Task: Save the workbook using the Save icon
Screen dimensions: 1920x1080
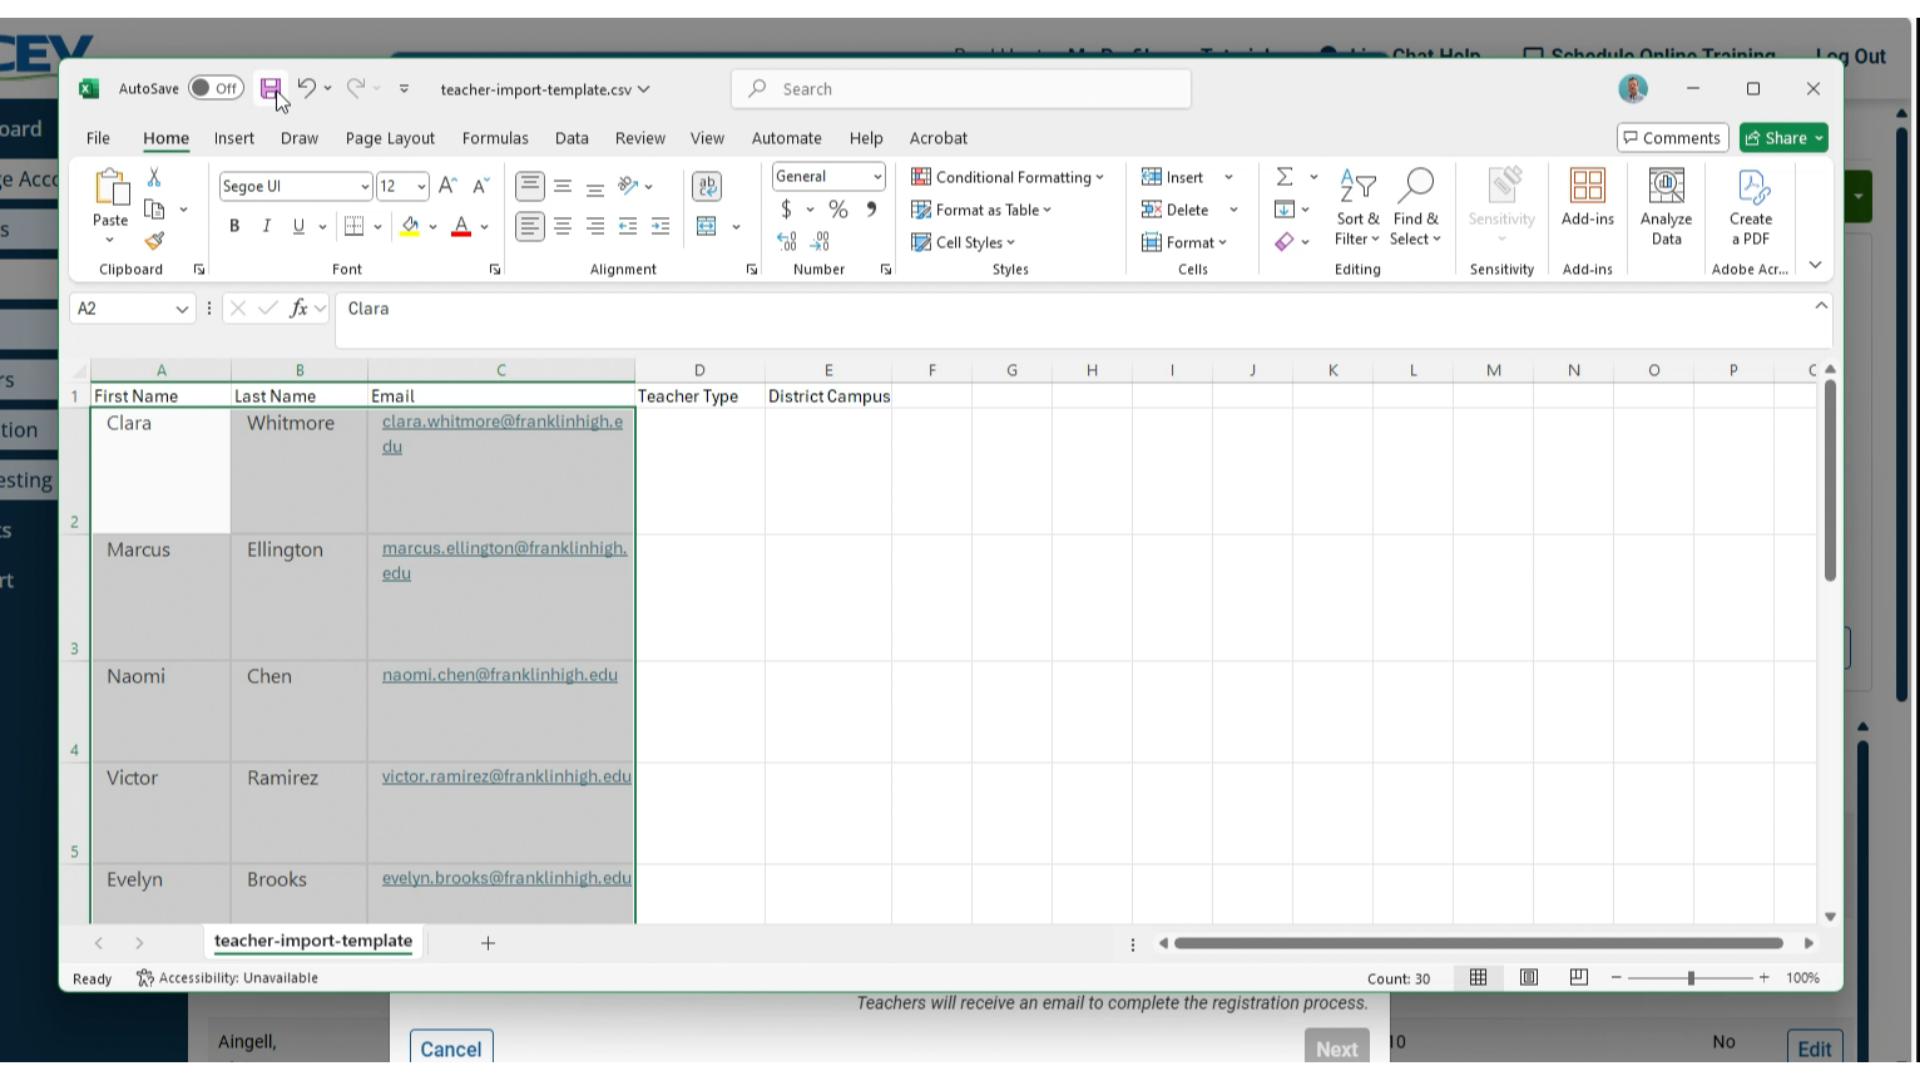Action: click(270, 88)
